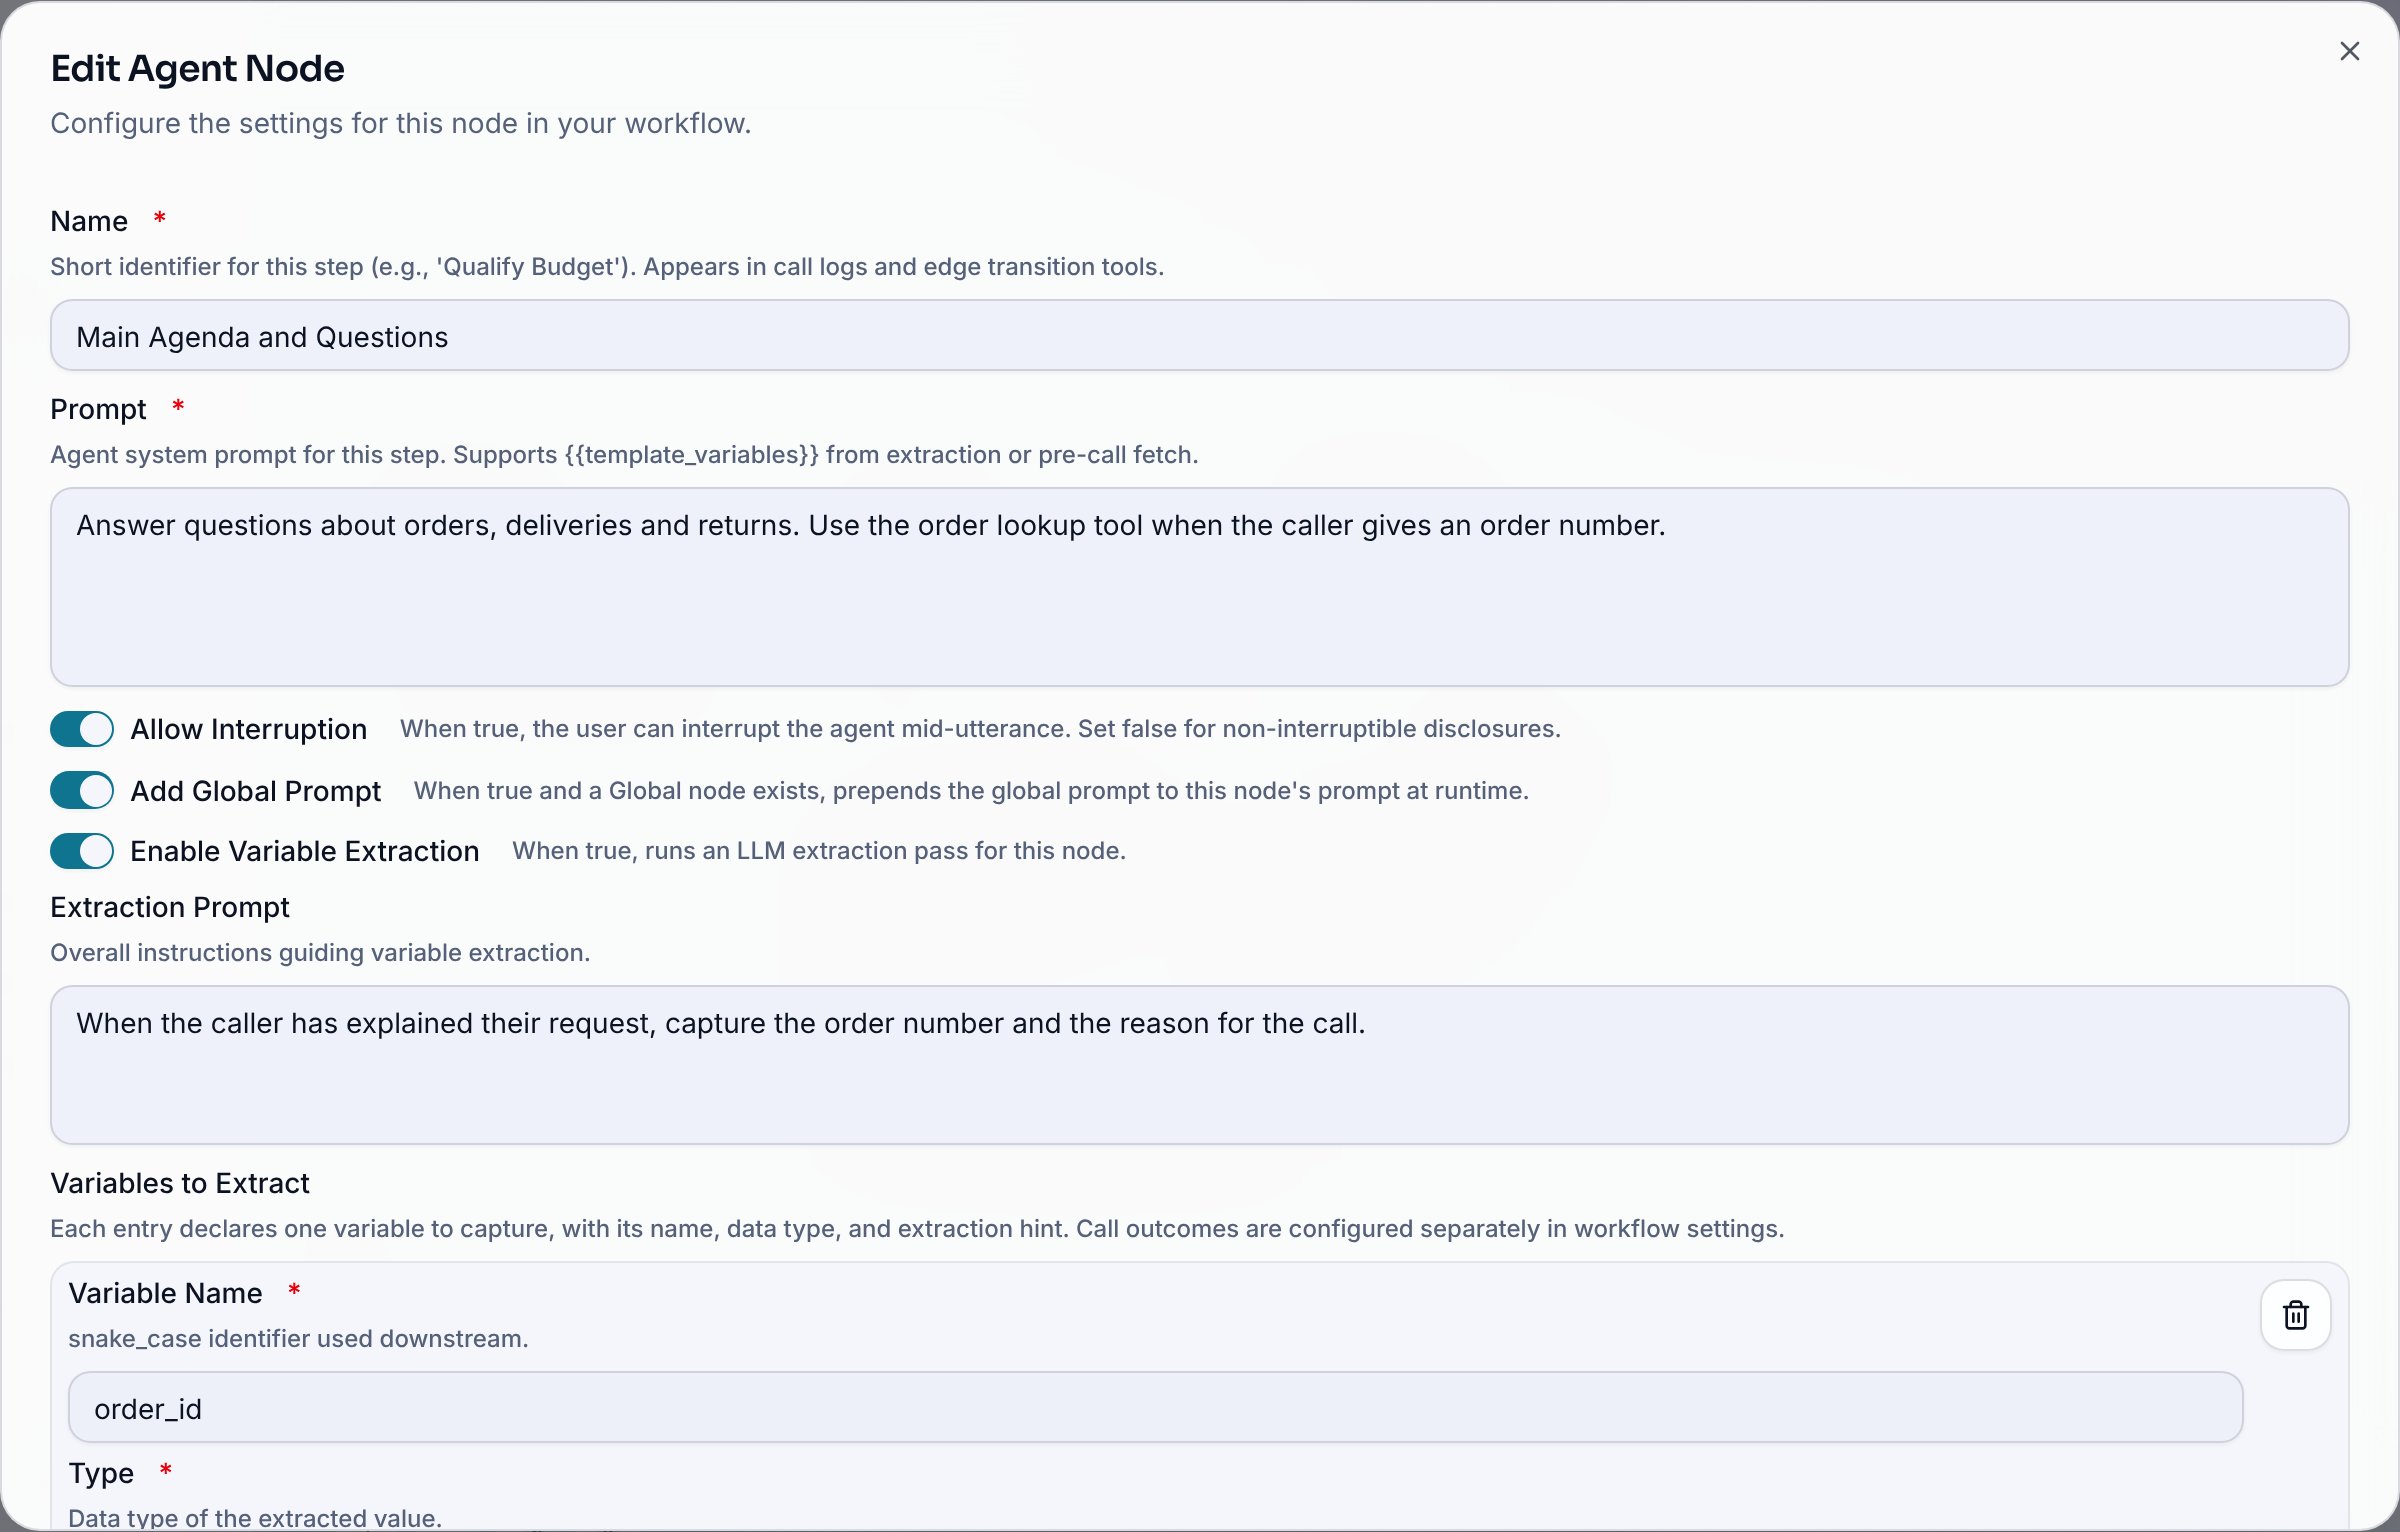This screenshot has height=1532, width=2400.
Task: Toggle the Allow Interruption switch
Action: (82, 729)
